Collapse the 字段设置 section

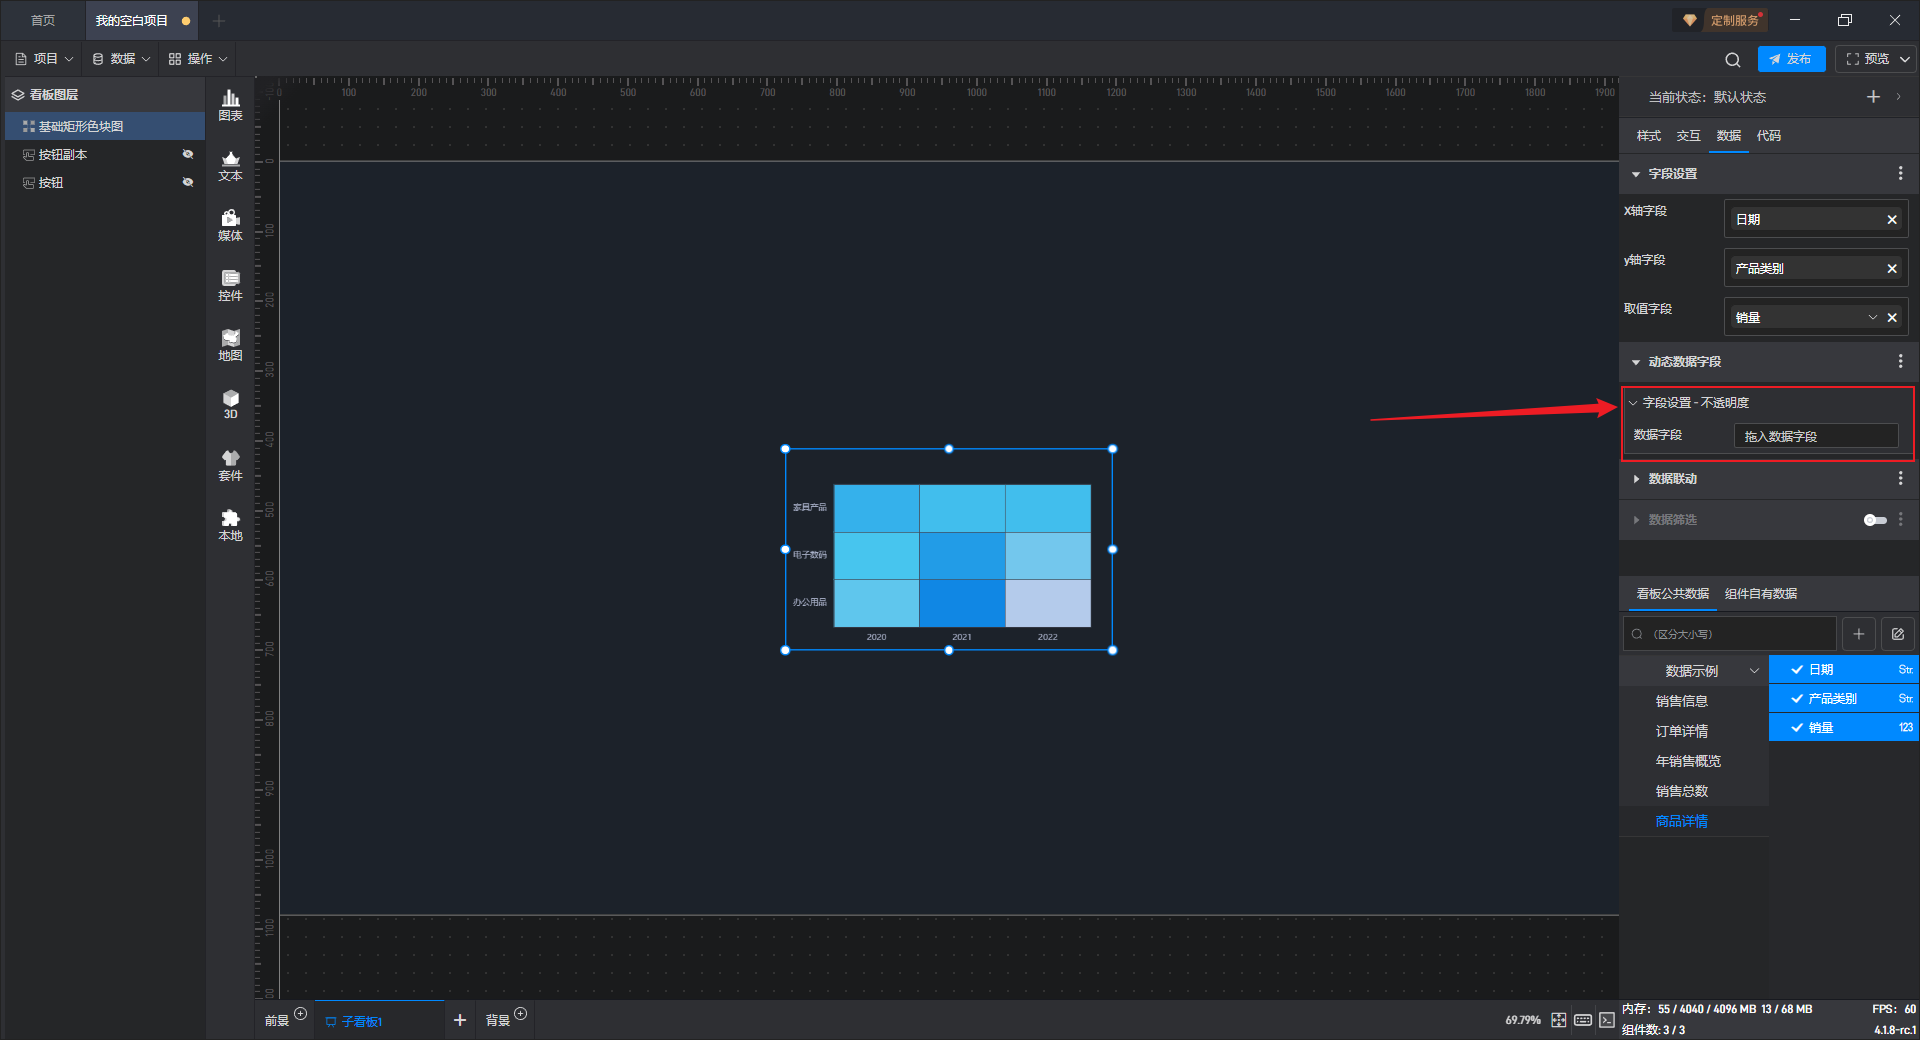click(1636, 174)
